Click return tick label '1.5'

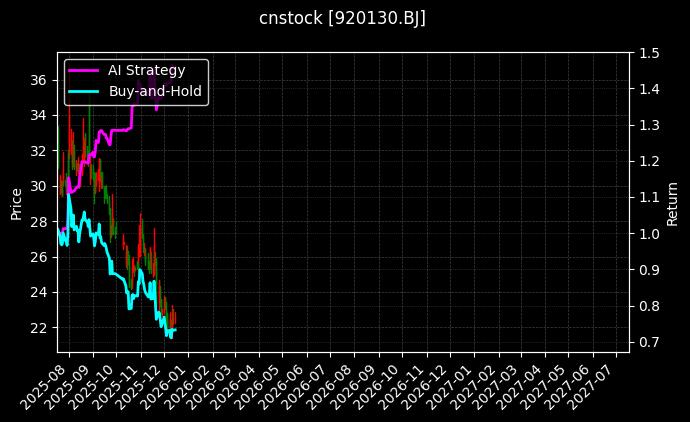pos(649,54)
